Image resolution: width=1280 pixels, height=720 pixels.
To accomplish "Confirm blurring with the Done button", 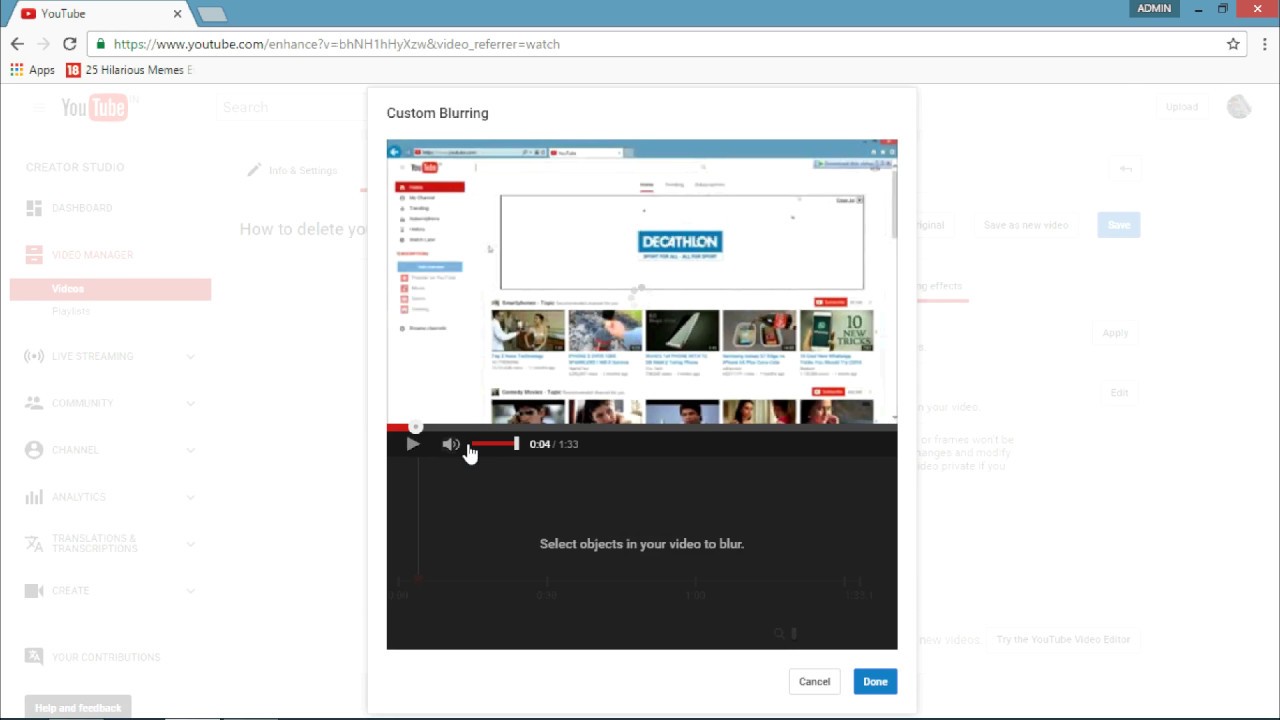I will point(875,682).
